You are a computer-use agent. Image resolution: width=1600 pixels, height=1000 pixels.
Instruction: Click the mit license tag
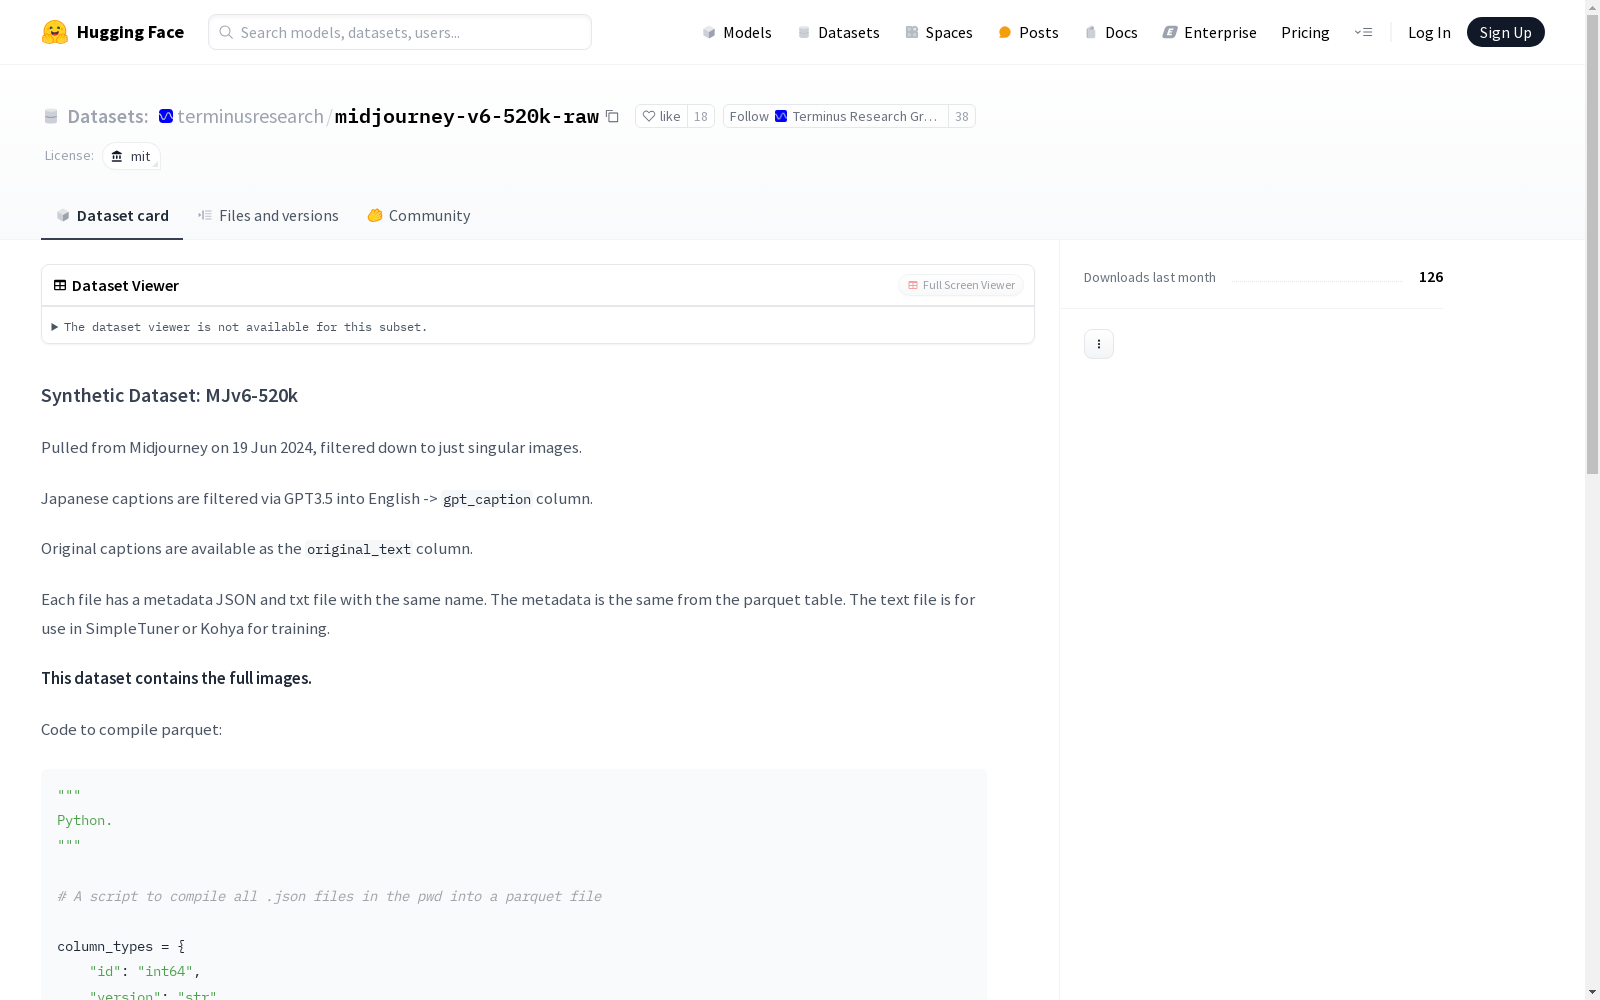click(131, 156)
